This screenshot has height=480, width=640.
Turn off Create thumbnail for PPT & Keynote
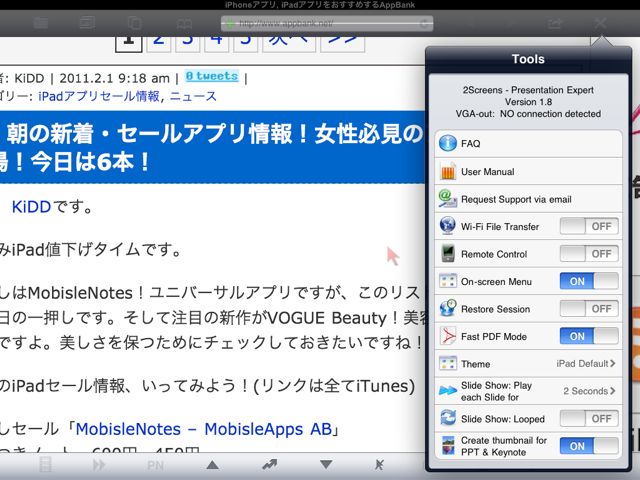589,446
